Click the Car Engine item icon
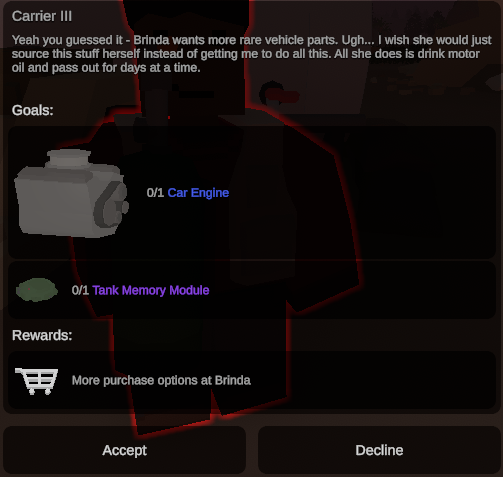 coord(71,193)
